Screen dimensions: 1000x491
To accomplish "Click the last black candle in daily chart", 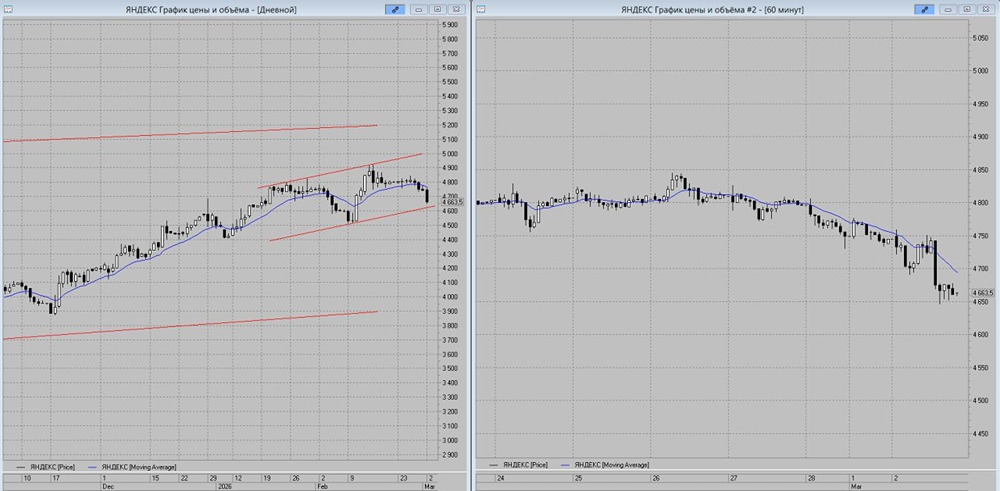I will (427, 196).
